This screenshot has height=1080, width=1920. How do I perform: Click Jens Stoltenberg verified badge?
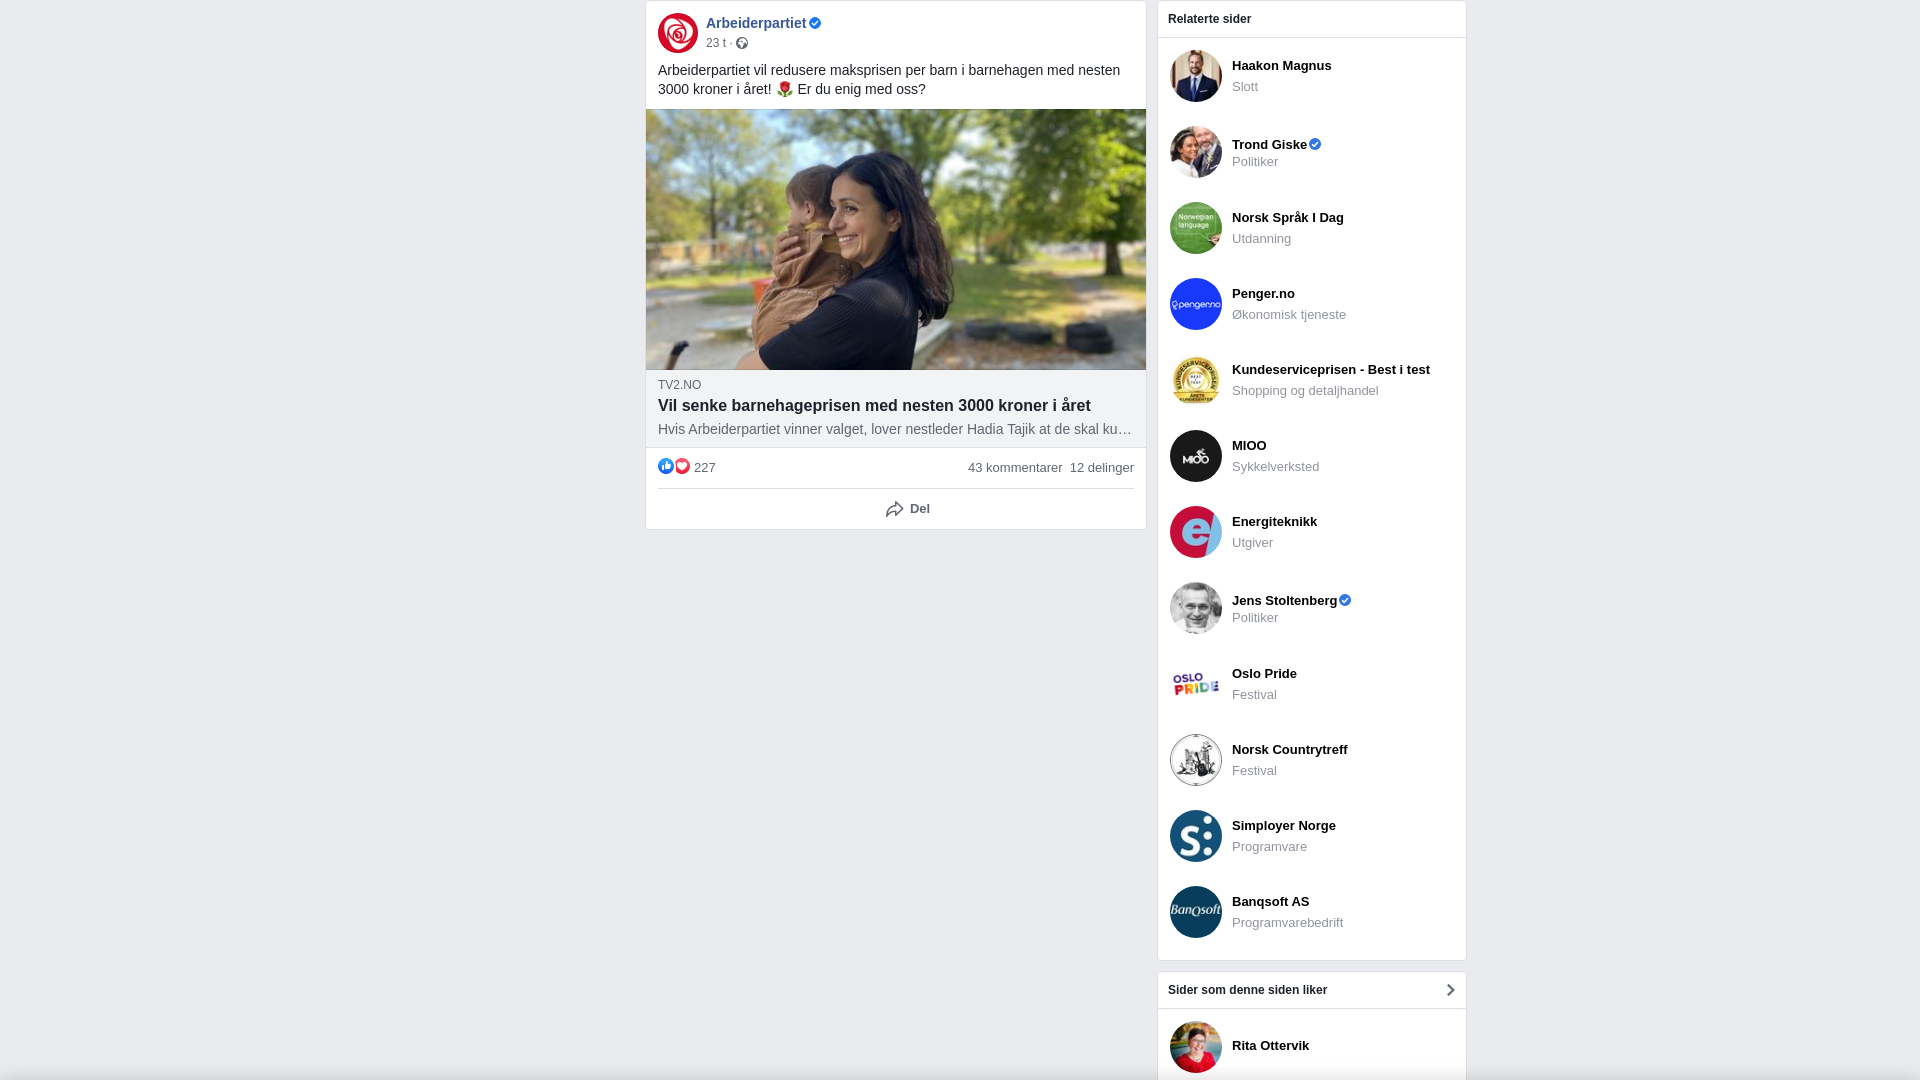pos(1345,600)
